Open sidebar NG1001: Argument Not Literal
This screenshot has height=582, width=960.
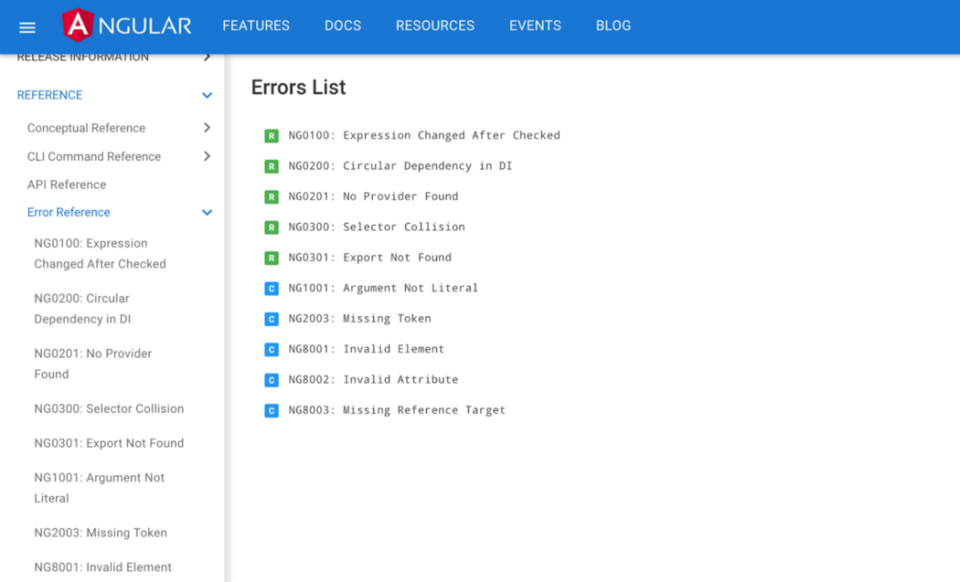tap(99, 488)
